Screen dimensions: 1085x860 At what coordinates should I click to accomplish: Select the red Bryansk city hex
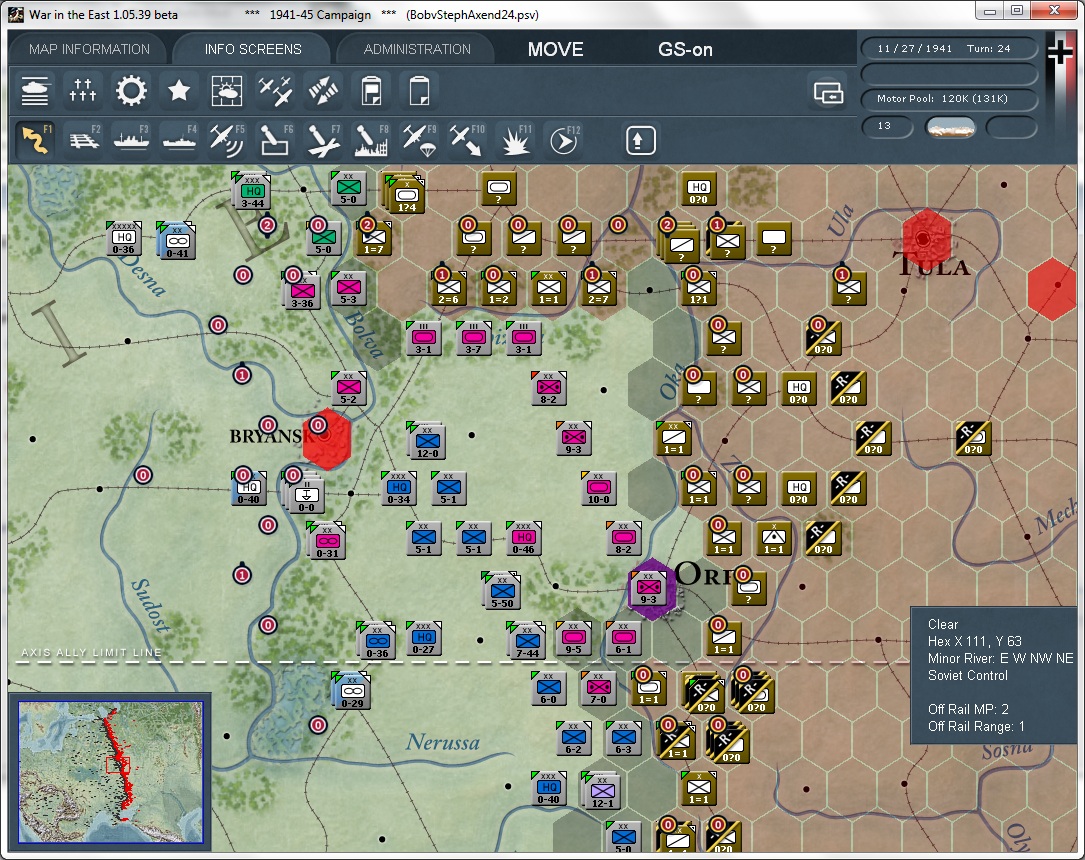pos(327,439)
